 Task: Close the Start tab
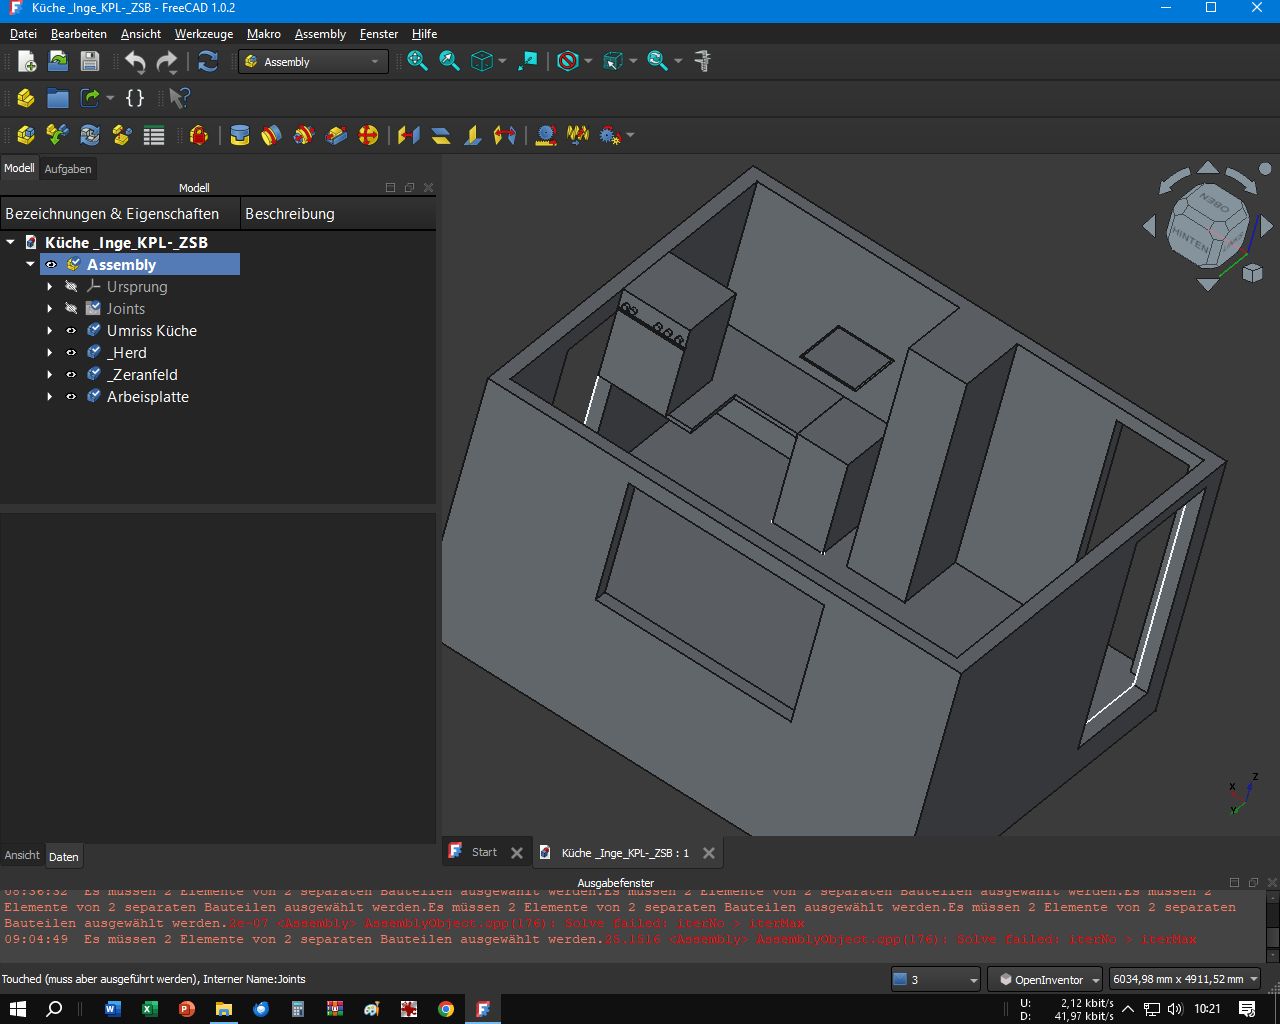click(x=517, y=853)
